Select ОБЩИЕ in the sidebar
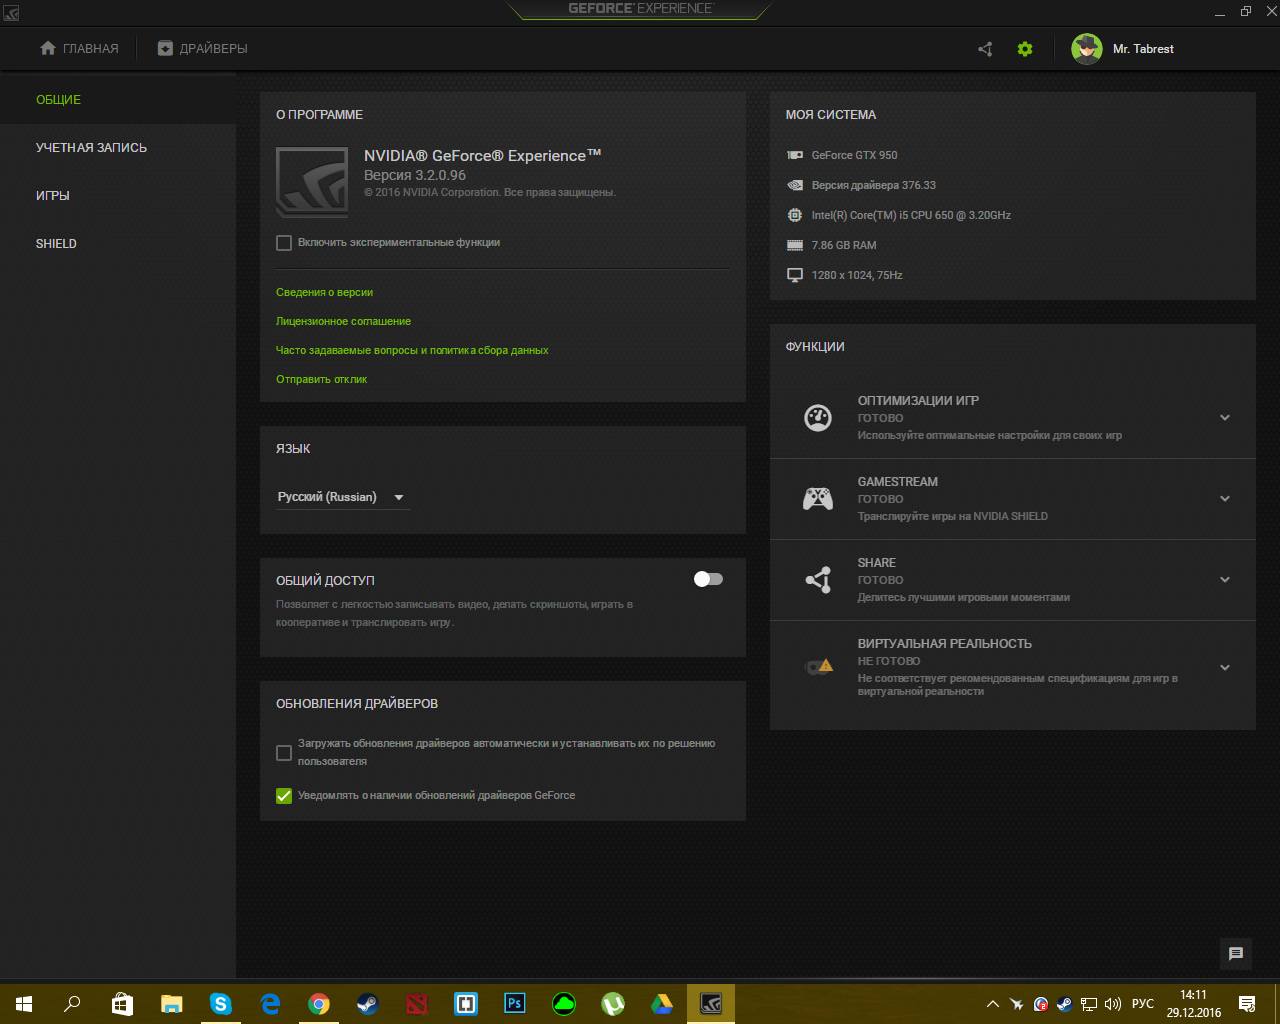Image resolution: width=1280 pixels, height=1024 pixels. tap(118, 100)
